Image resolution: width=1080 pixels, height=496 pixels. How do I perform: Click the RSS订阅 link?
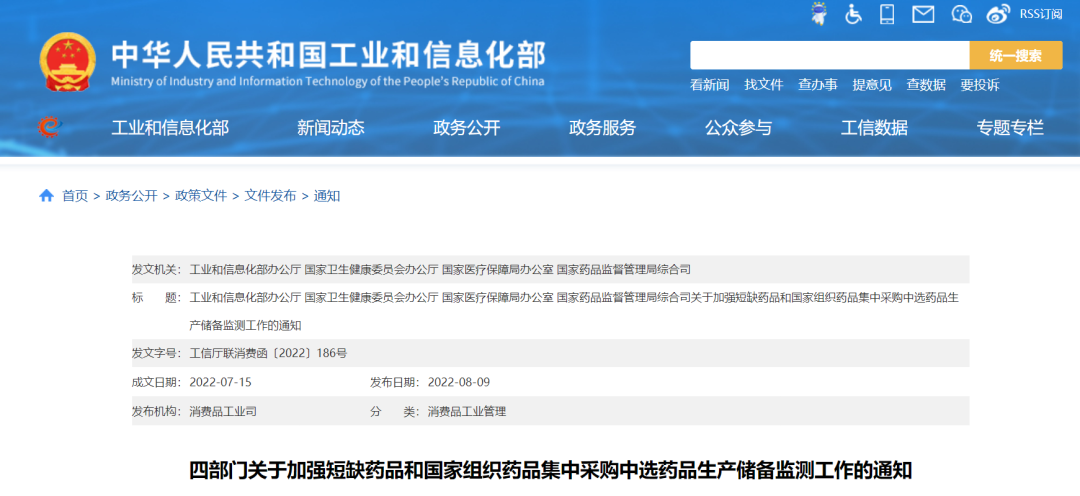click(1040, 14)
